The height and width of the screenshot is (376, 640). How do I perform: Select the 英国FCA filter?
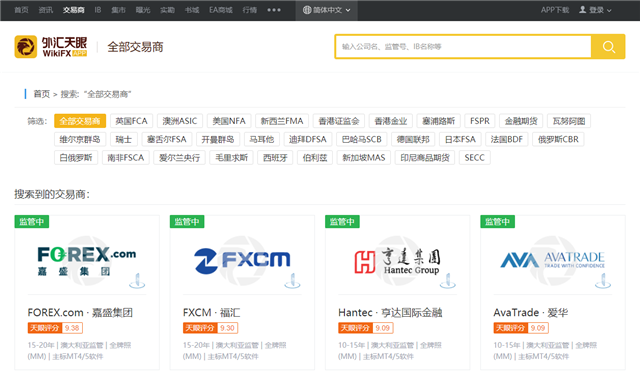tap(131, 121)
